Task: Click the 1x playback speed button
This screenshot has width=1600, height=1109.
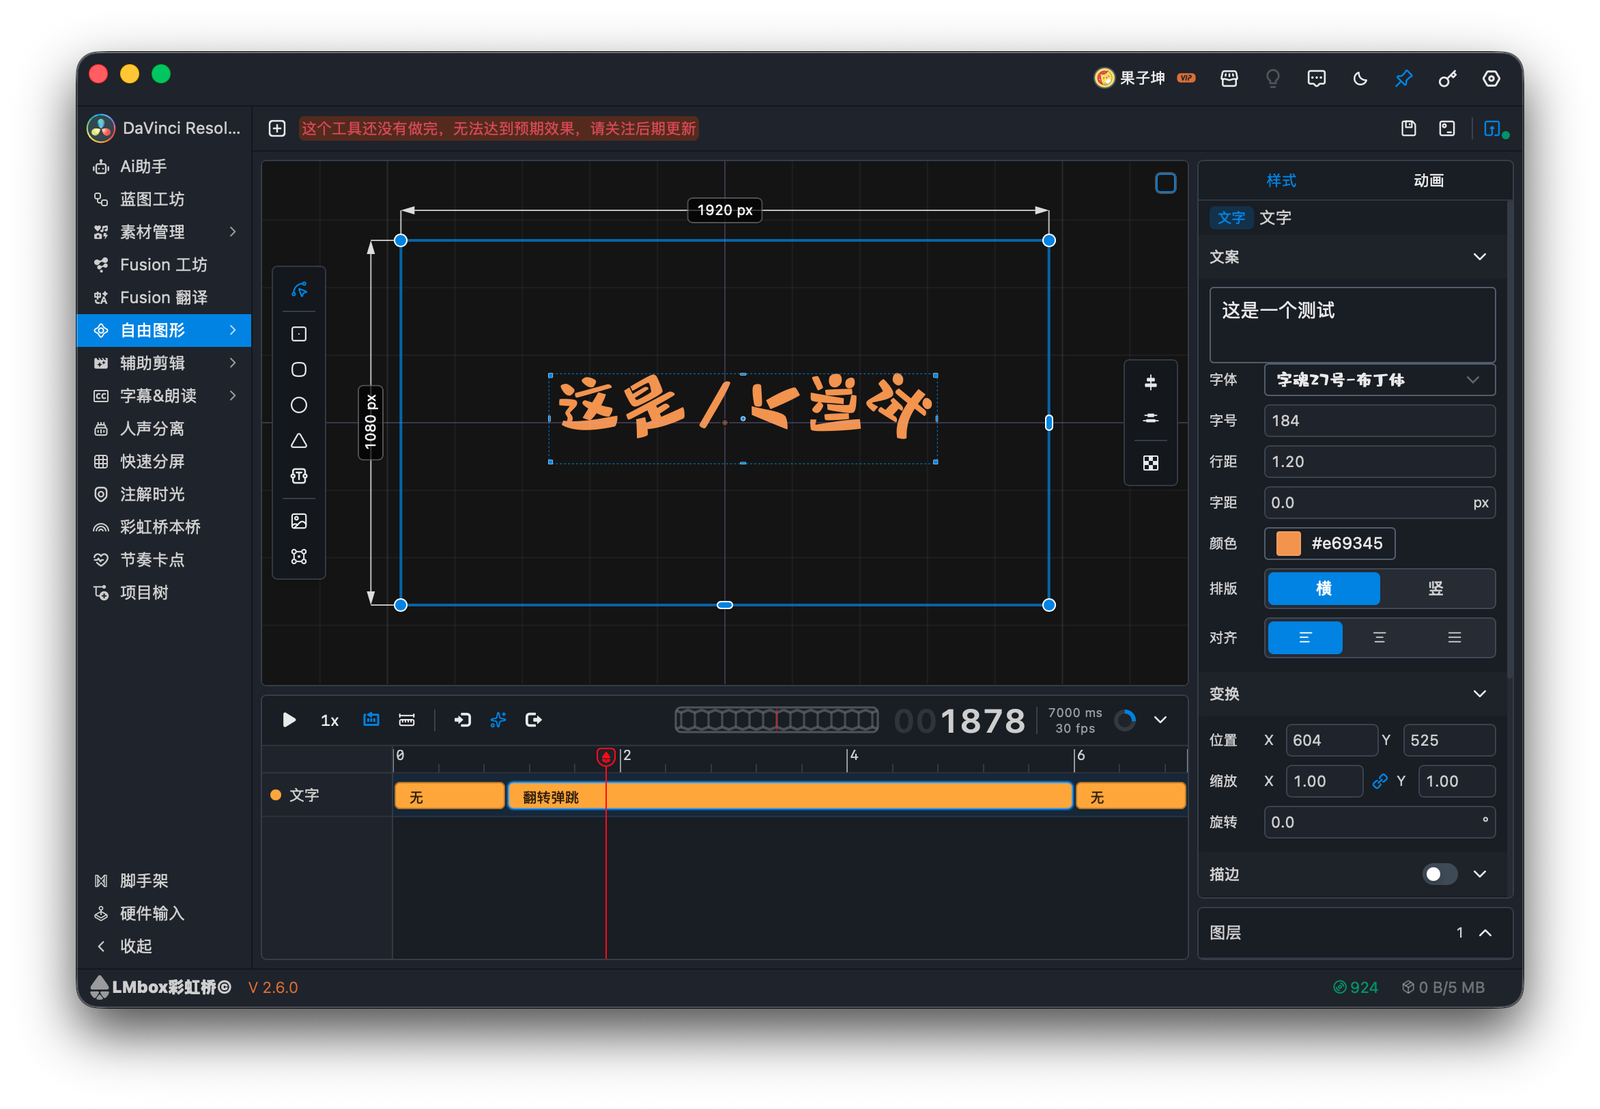Action: pos(330,721)
